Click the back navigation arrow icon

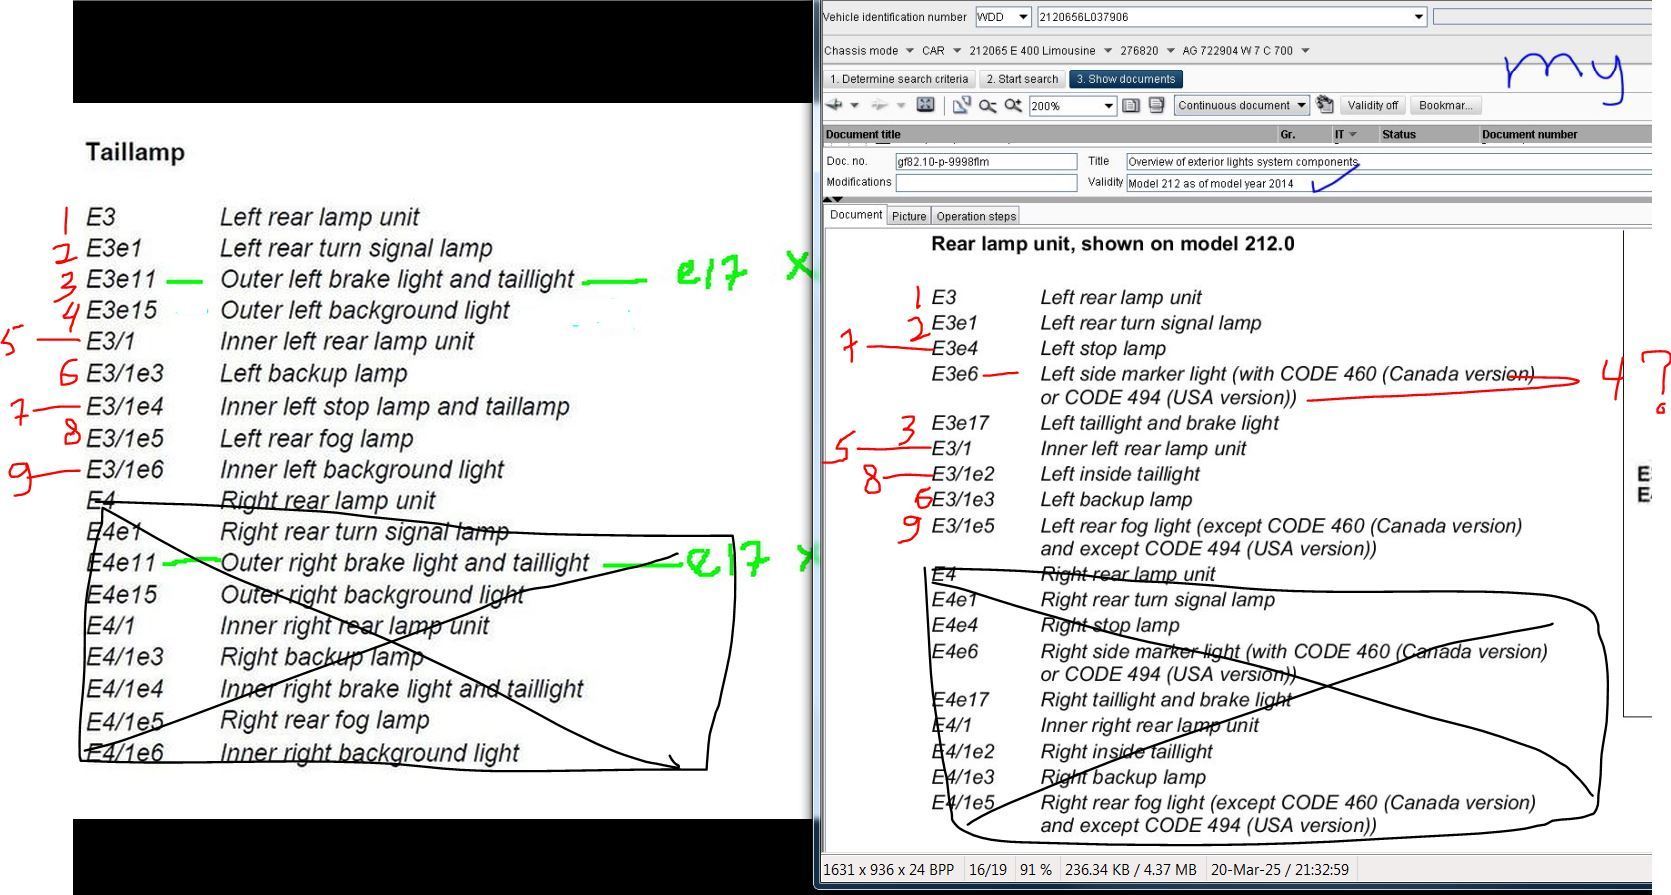[x=834, y=105]
